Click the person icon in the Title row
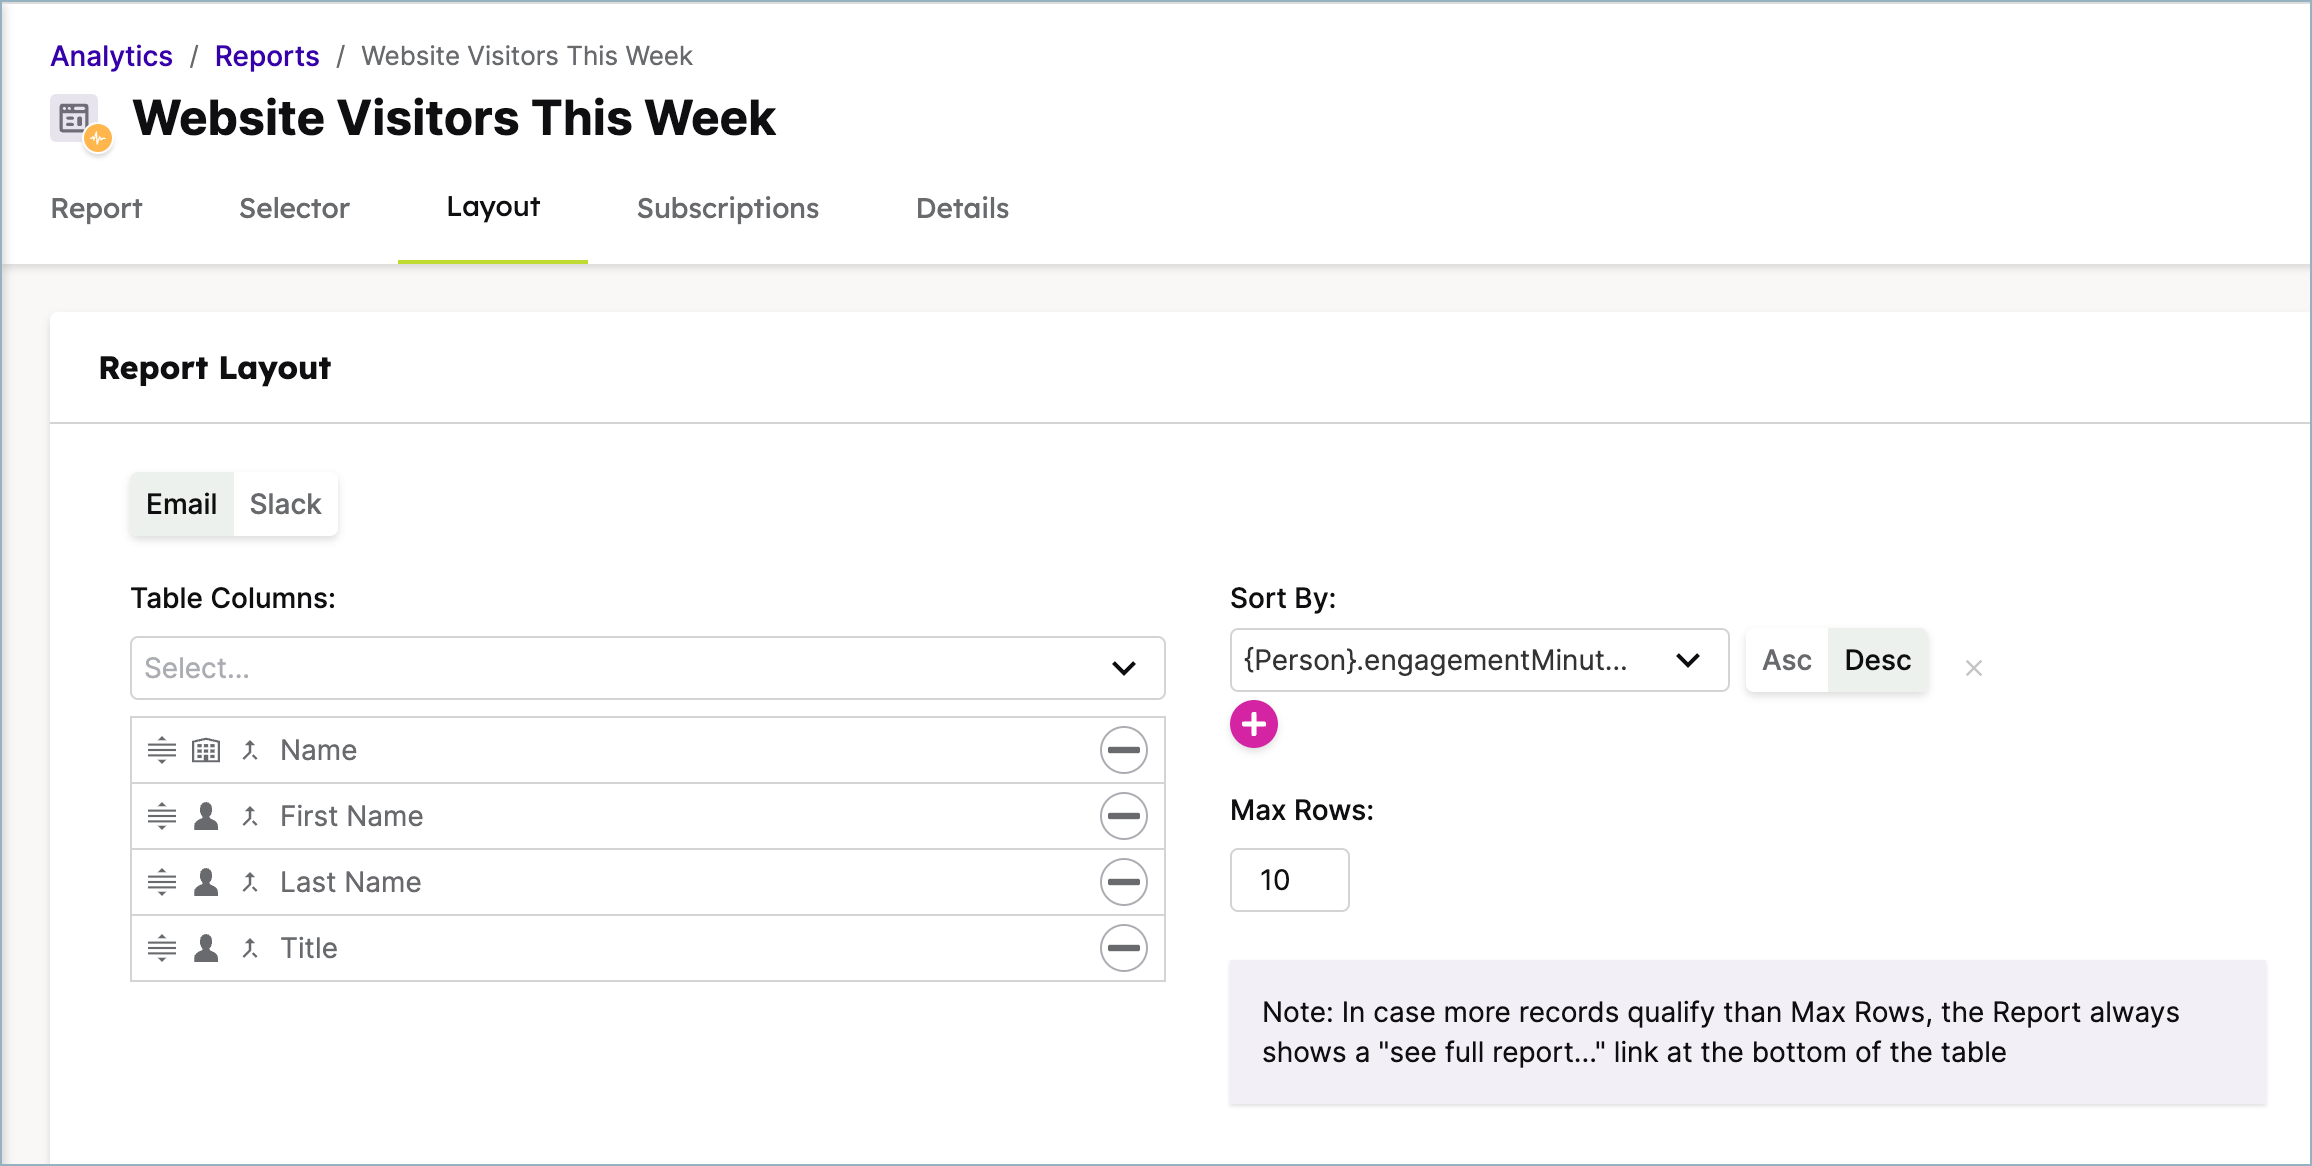This screenshot has height=1166, width=2312. tap(206, 948)
